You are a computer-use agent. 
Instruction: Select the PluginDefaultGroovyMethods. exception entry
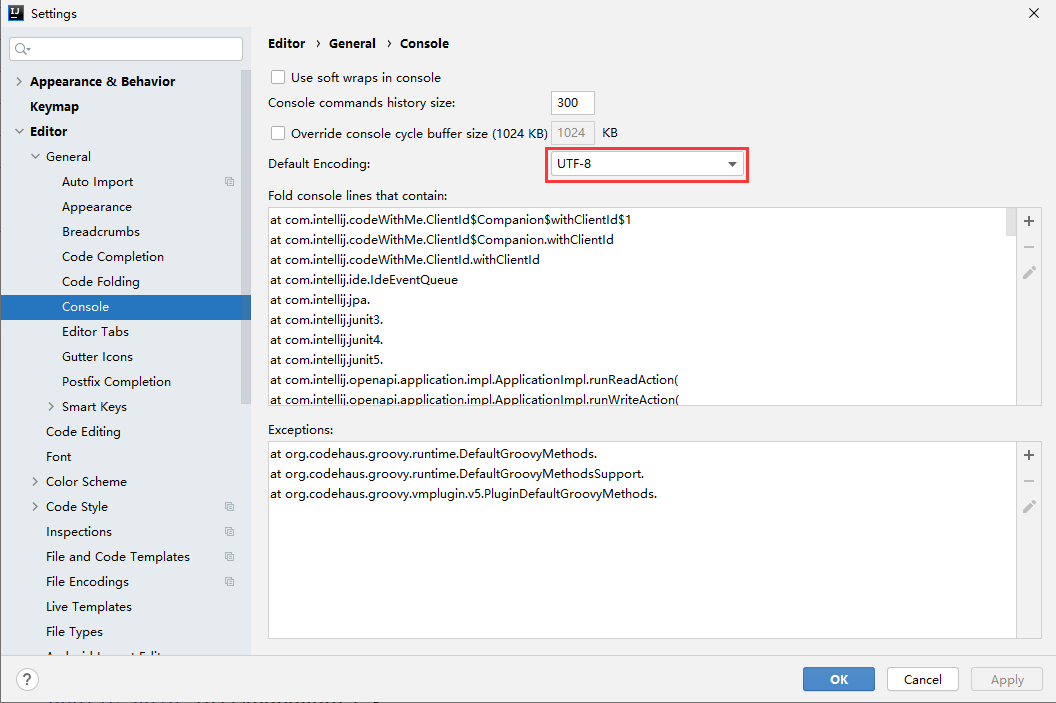463,494
